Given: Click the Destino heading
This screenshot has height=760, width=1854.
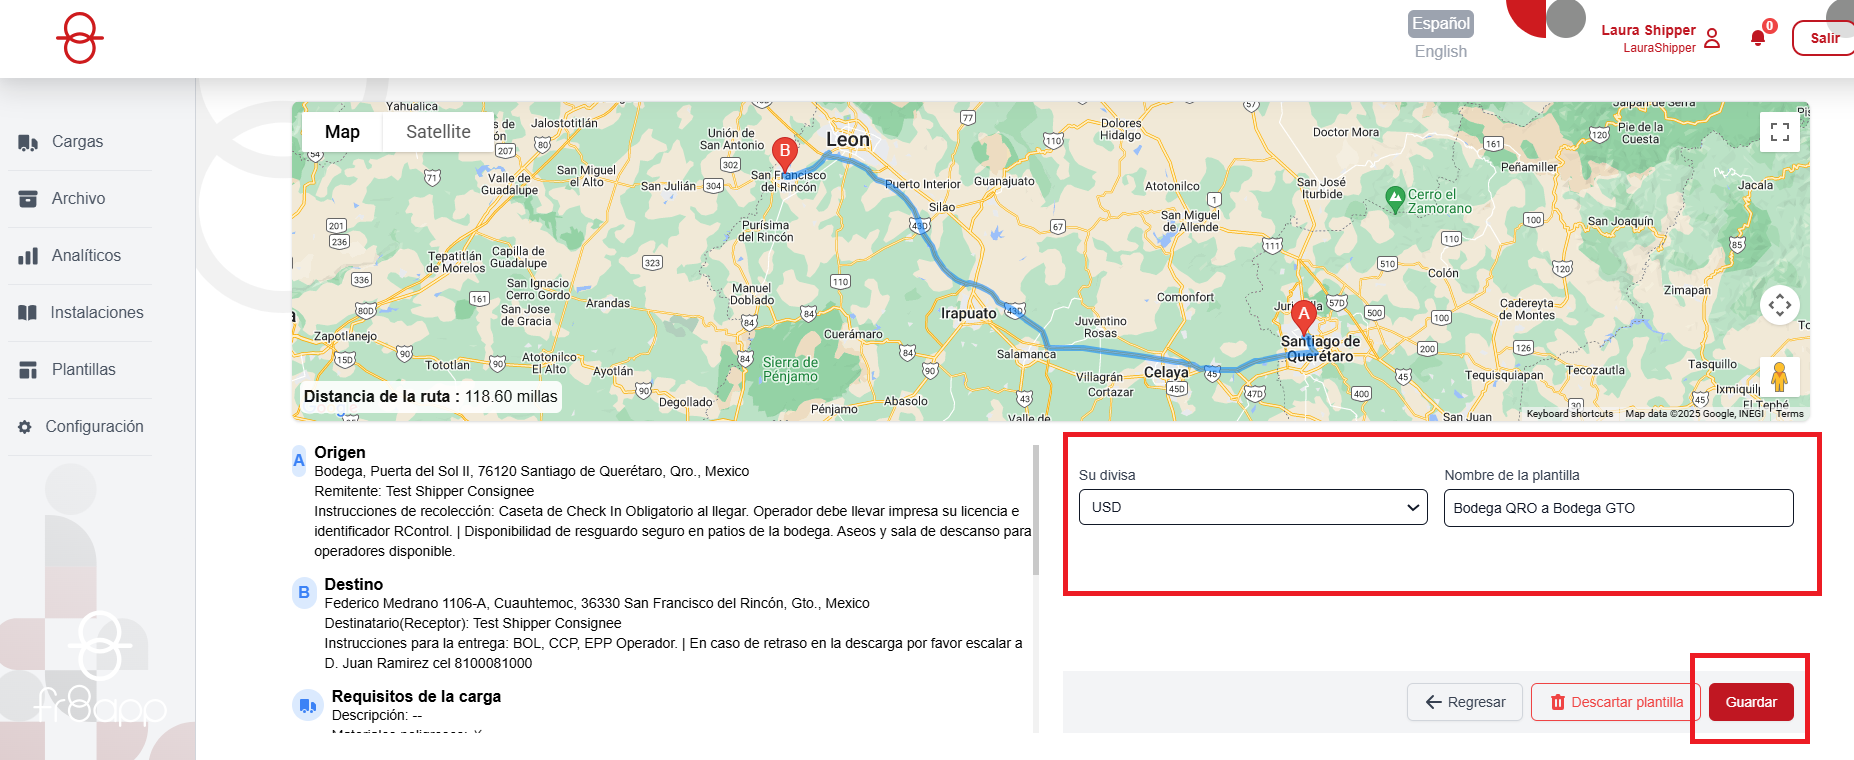Looking at the screenshot, I should pyautogui.click(x=354, y=584).
